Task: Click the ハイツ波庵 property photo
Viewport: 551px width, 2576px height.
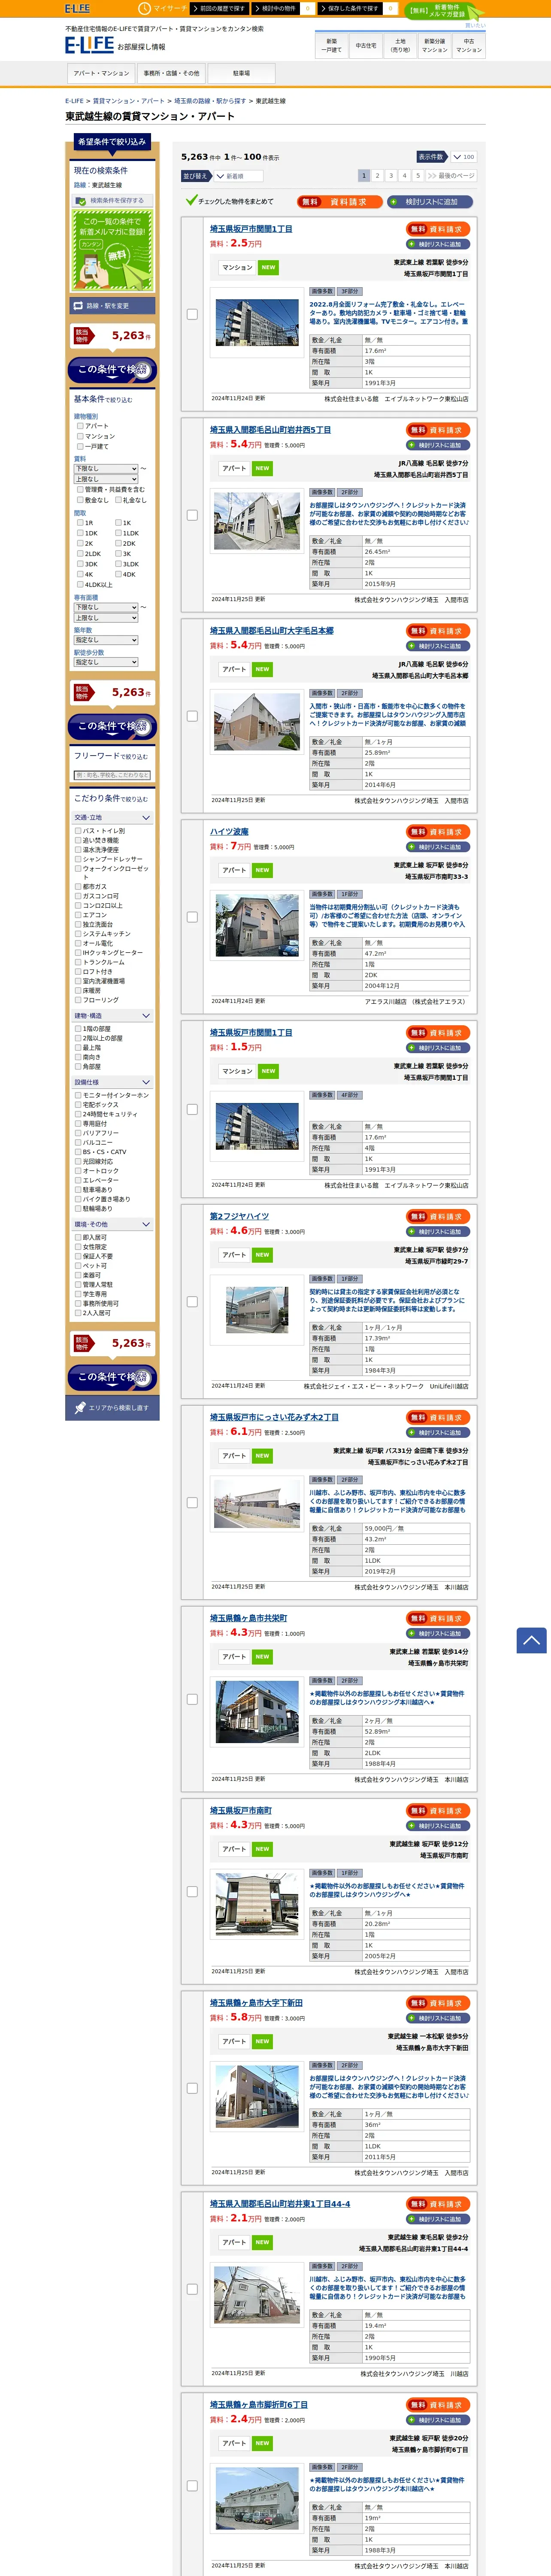Action: pyautogui.click(x=257, y=926)
